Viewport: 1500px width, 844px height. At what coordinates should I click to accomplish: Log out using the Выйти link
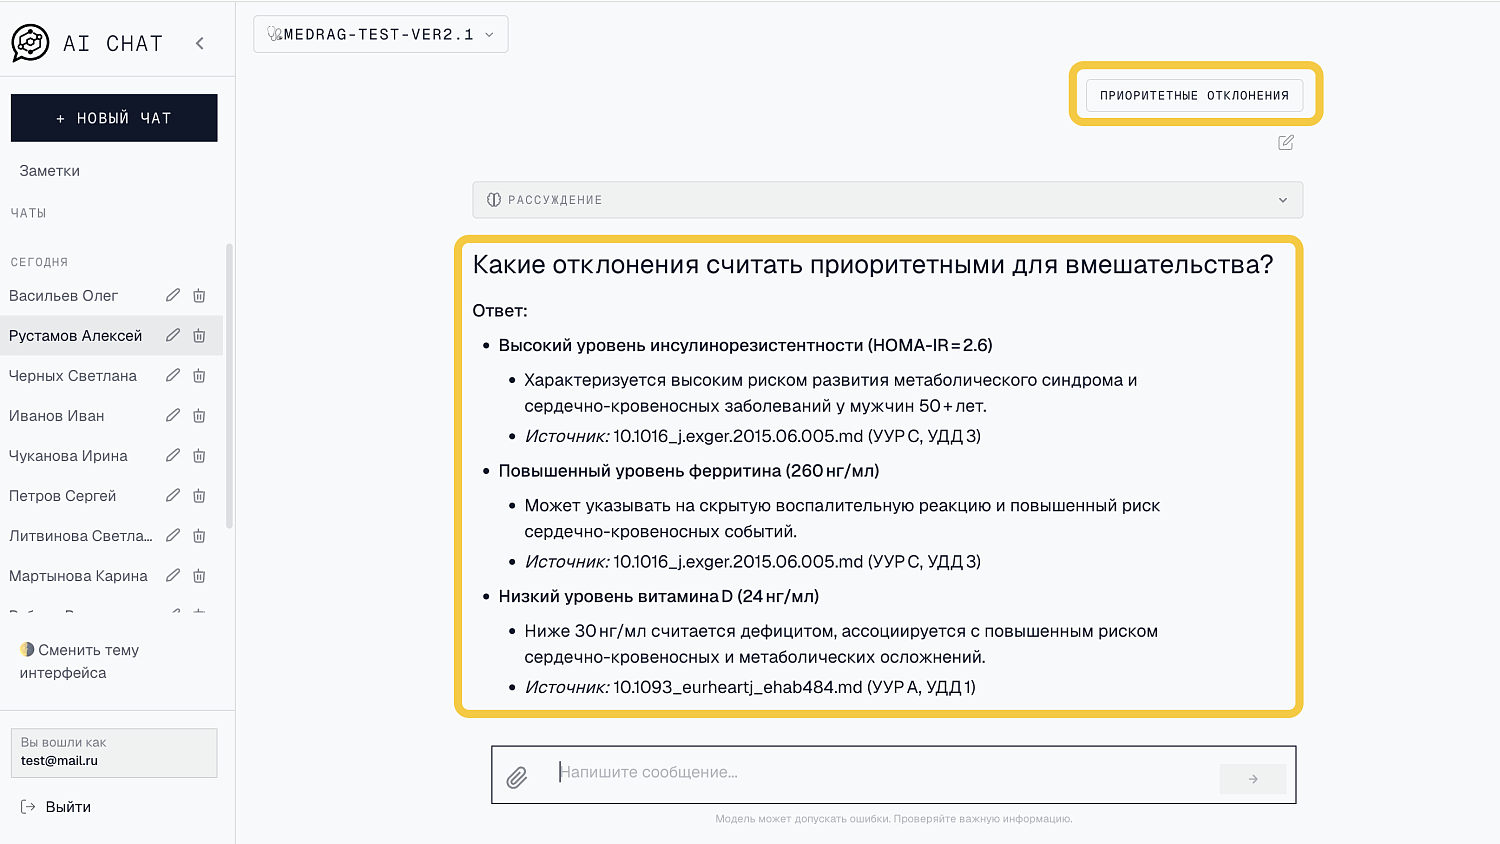[x=68, y=807]
